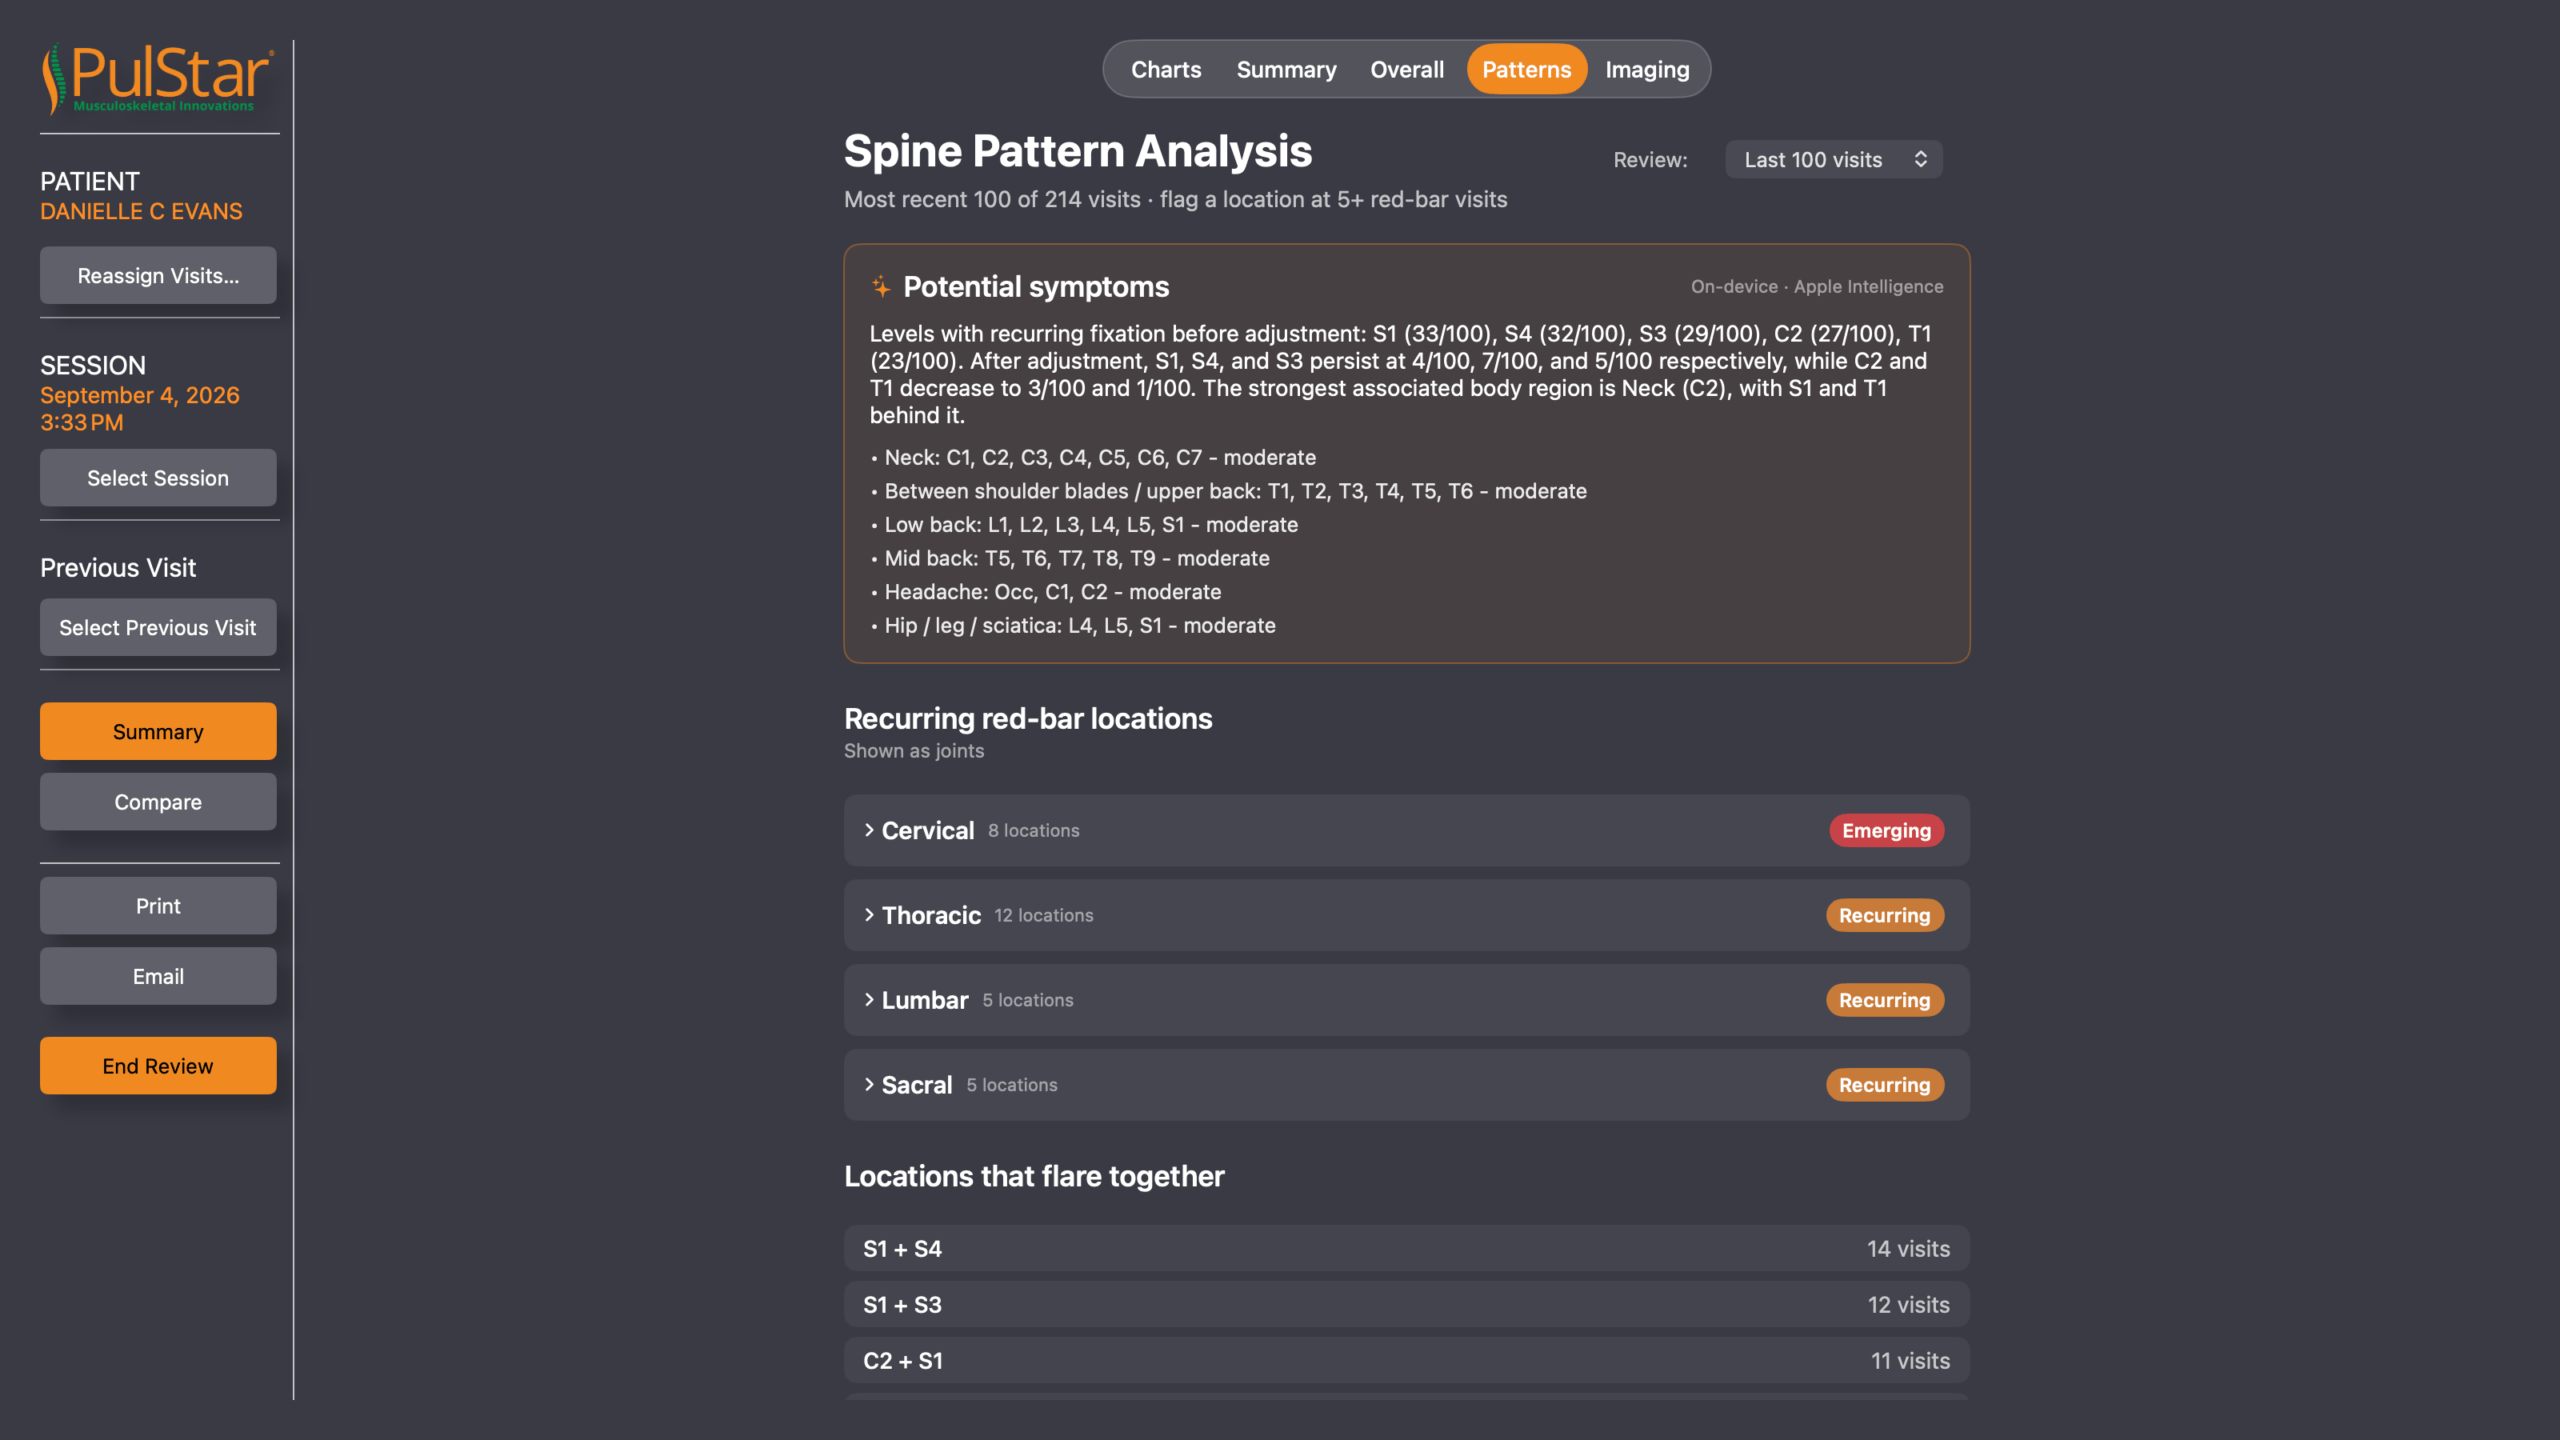The height and width of the screenshot is (1440, 2560).
Task: Click the Neck symptom bullet line
Action: tap(1093, 457)
